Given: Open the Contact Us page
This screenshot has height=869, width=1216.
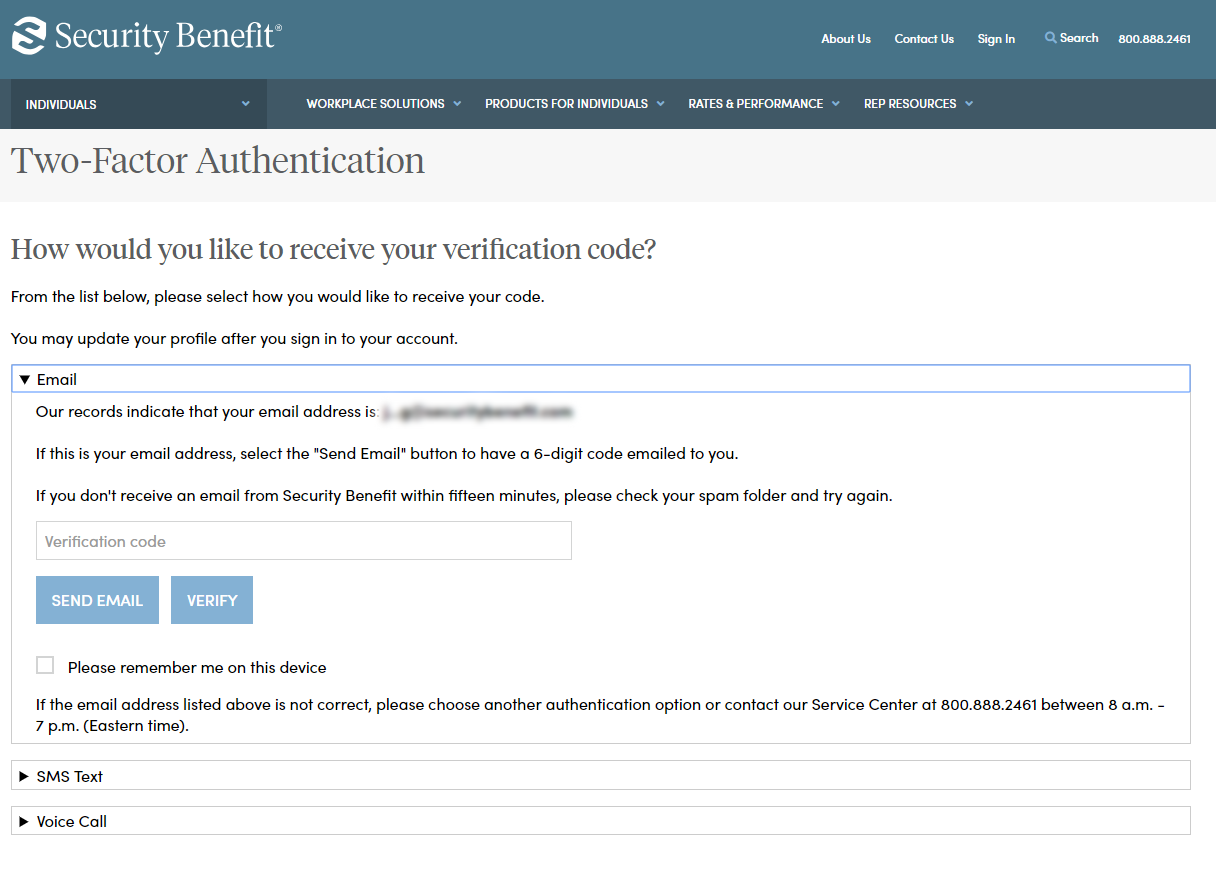Looking at the screenshot, I should tap(924, 39).
